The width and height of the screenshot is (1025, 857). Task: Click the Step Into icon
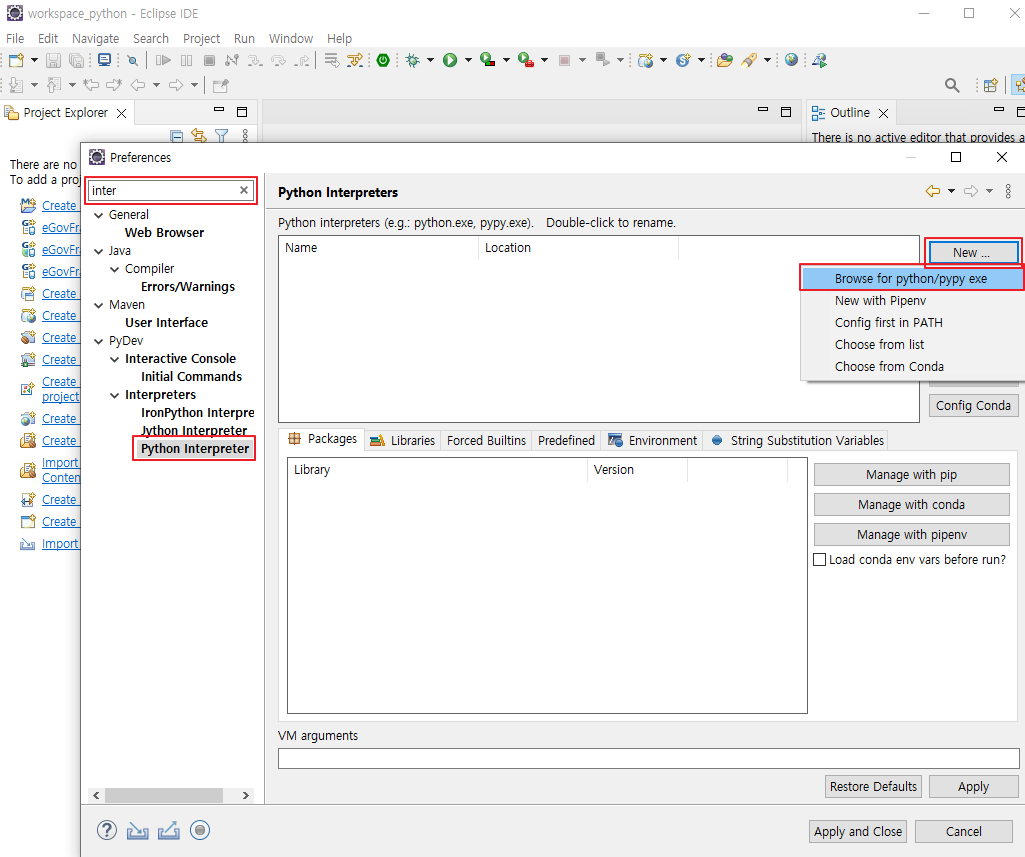point(255,60)
